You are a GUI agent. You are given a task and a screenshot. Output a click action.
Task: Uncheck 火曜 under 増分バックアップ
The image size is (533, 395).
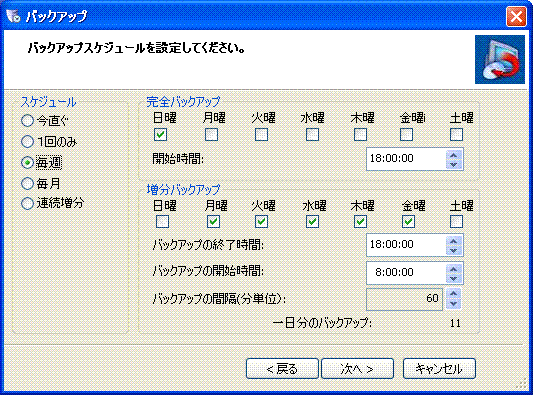261,222
